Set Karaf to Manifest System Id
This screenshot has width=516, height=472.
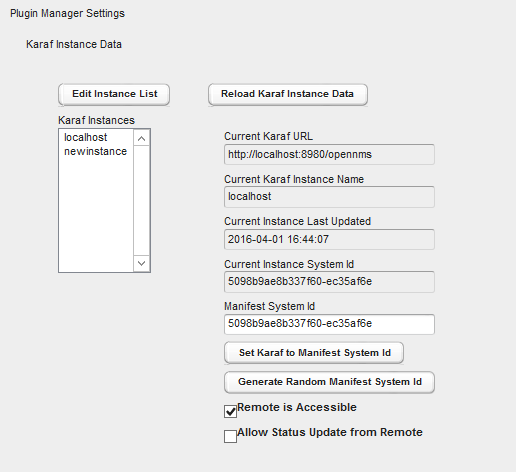(x=314, y=353)
